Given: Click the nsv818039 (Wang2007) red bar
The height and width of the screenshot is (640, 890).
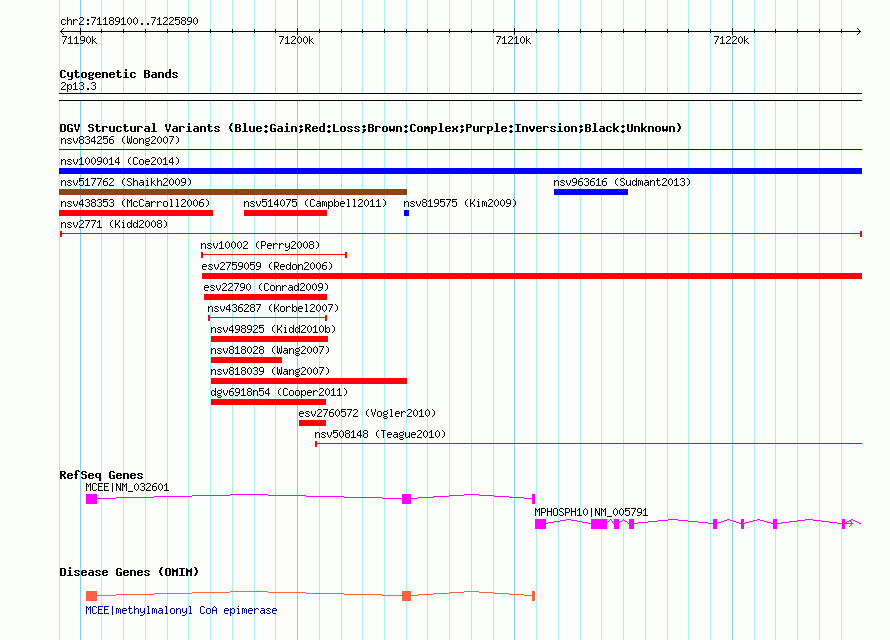Looking at the screenshot, I should 309,381.
